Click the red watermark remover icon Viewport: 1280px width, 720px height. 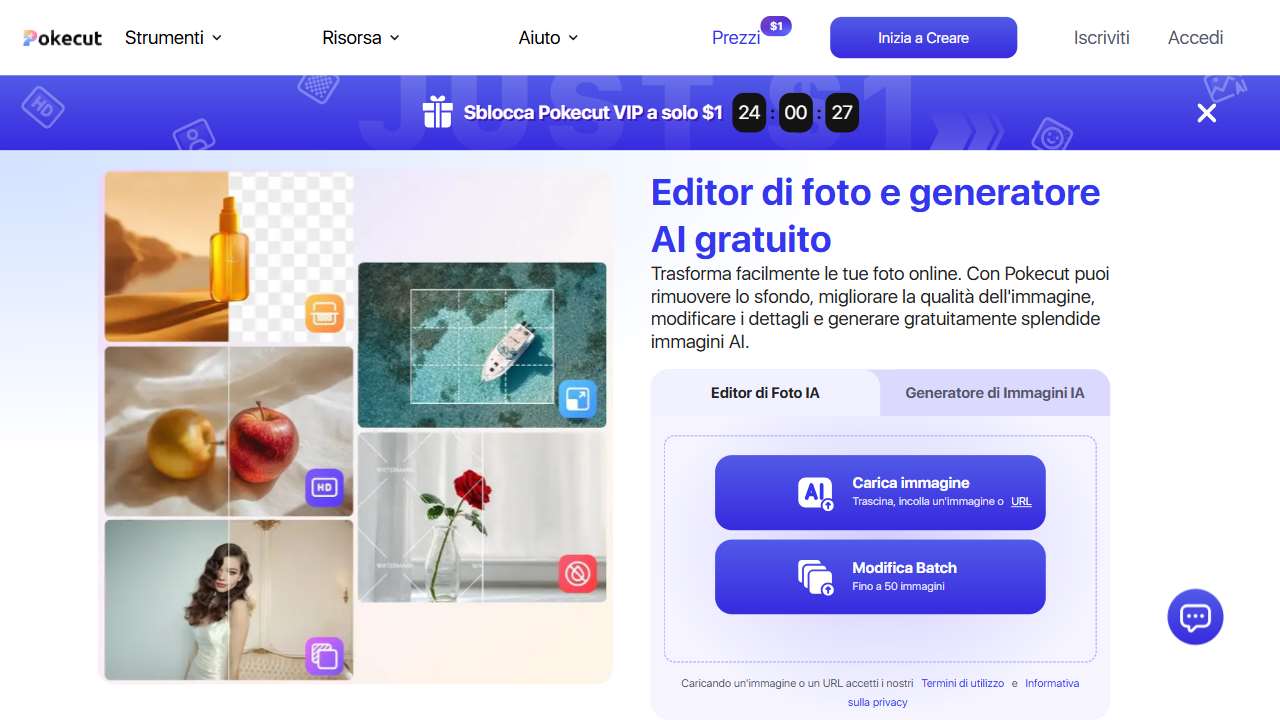click(577, 574)
